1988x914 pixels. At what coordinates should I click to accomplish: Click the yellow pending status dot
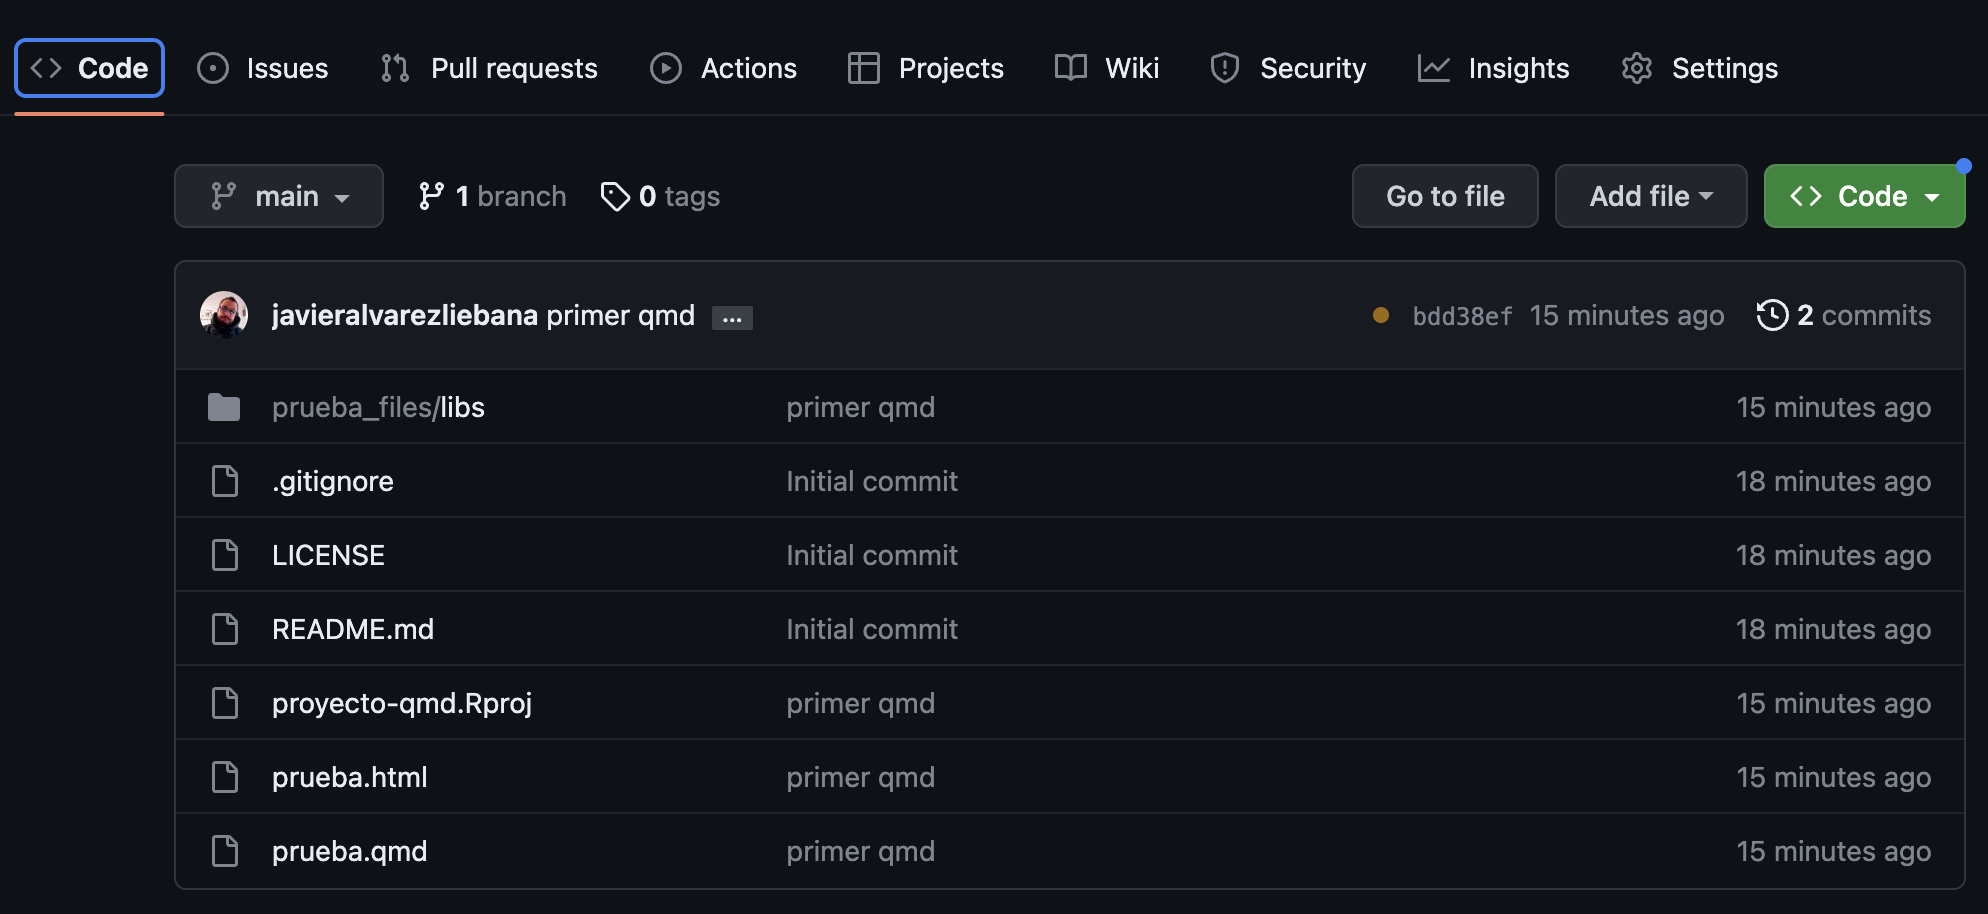1381,315
